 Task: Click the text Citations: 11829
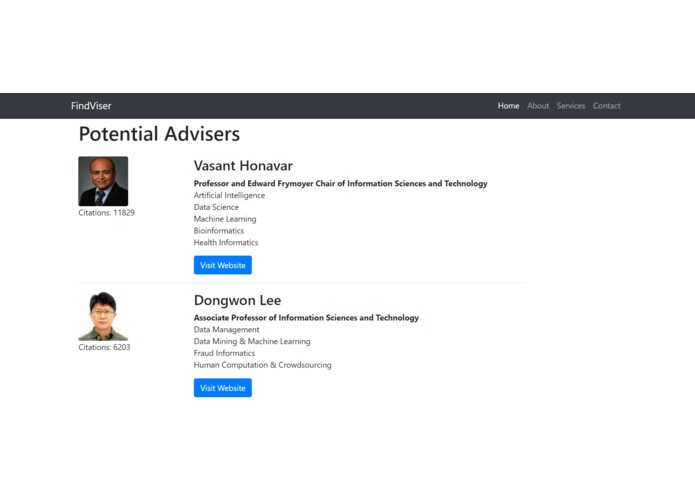pos(106,213)
